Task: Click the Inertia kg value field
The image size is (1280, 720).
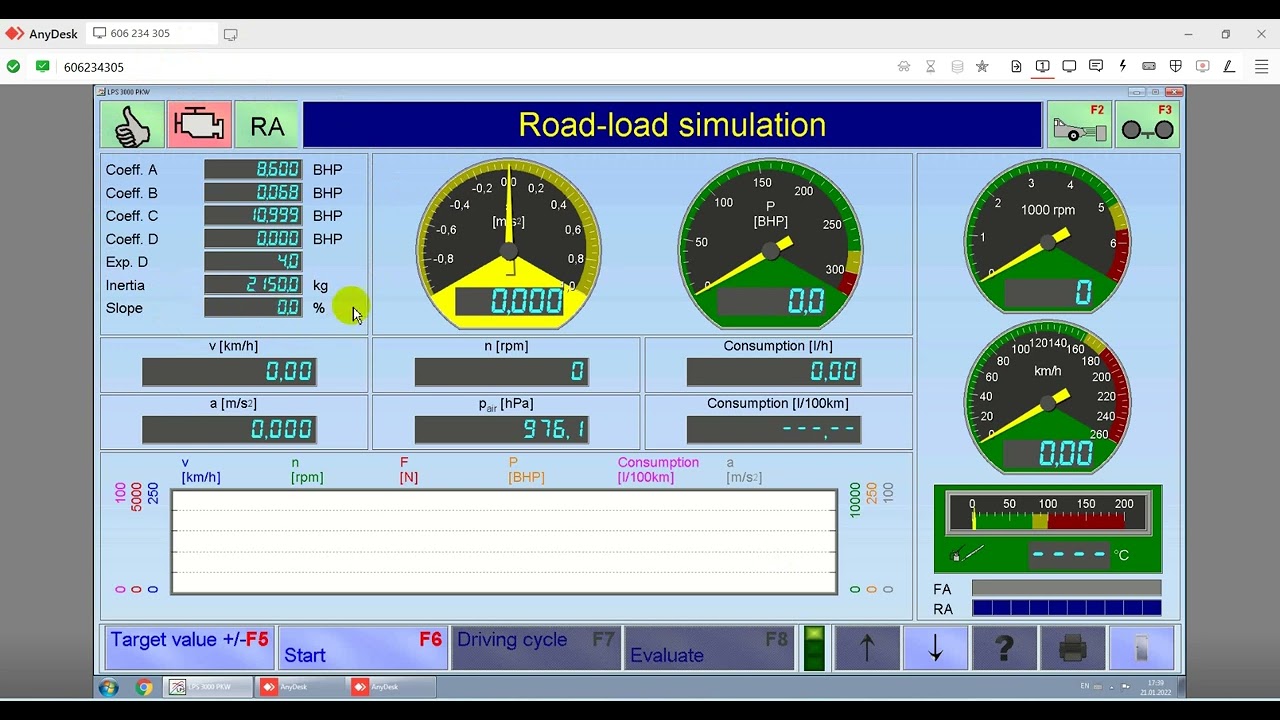Action: 253,285
